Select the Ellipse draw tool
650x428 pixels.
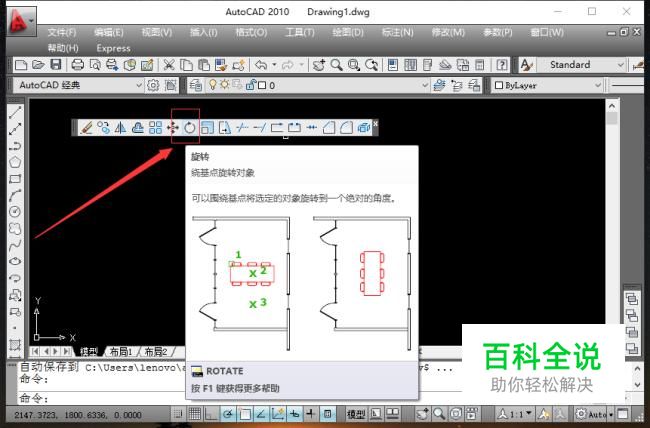point(15,262)
